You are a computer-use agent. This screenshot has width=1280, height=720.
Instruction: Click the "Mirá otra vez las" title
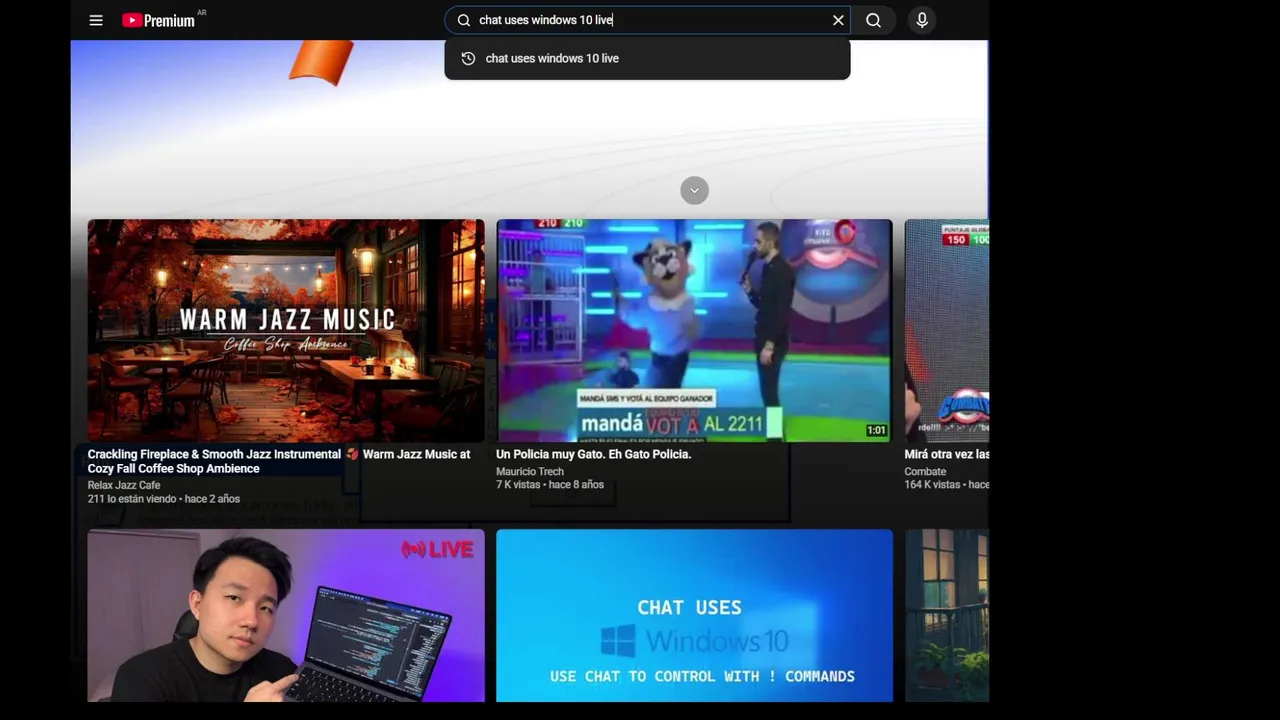pos(947,454)
